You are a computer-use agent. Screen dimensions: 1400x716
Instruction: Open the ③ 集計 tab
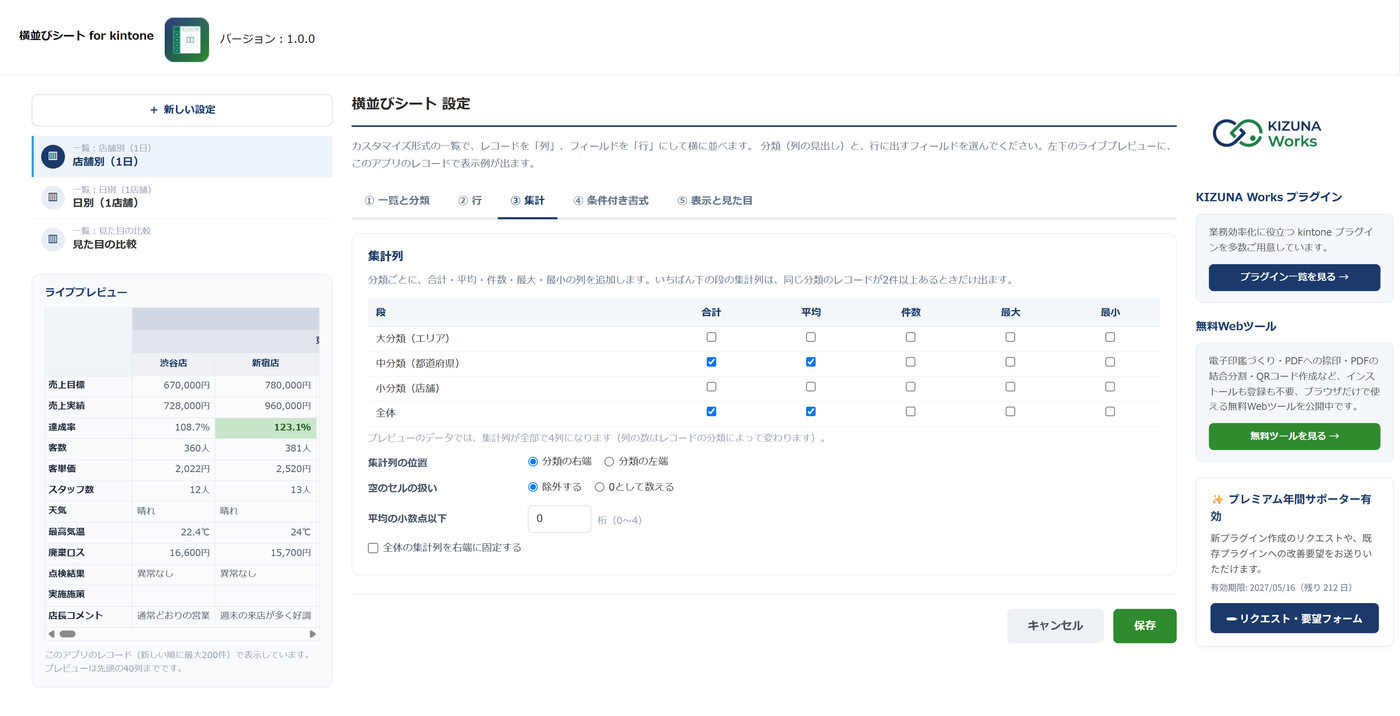[527, 201]
